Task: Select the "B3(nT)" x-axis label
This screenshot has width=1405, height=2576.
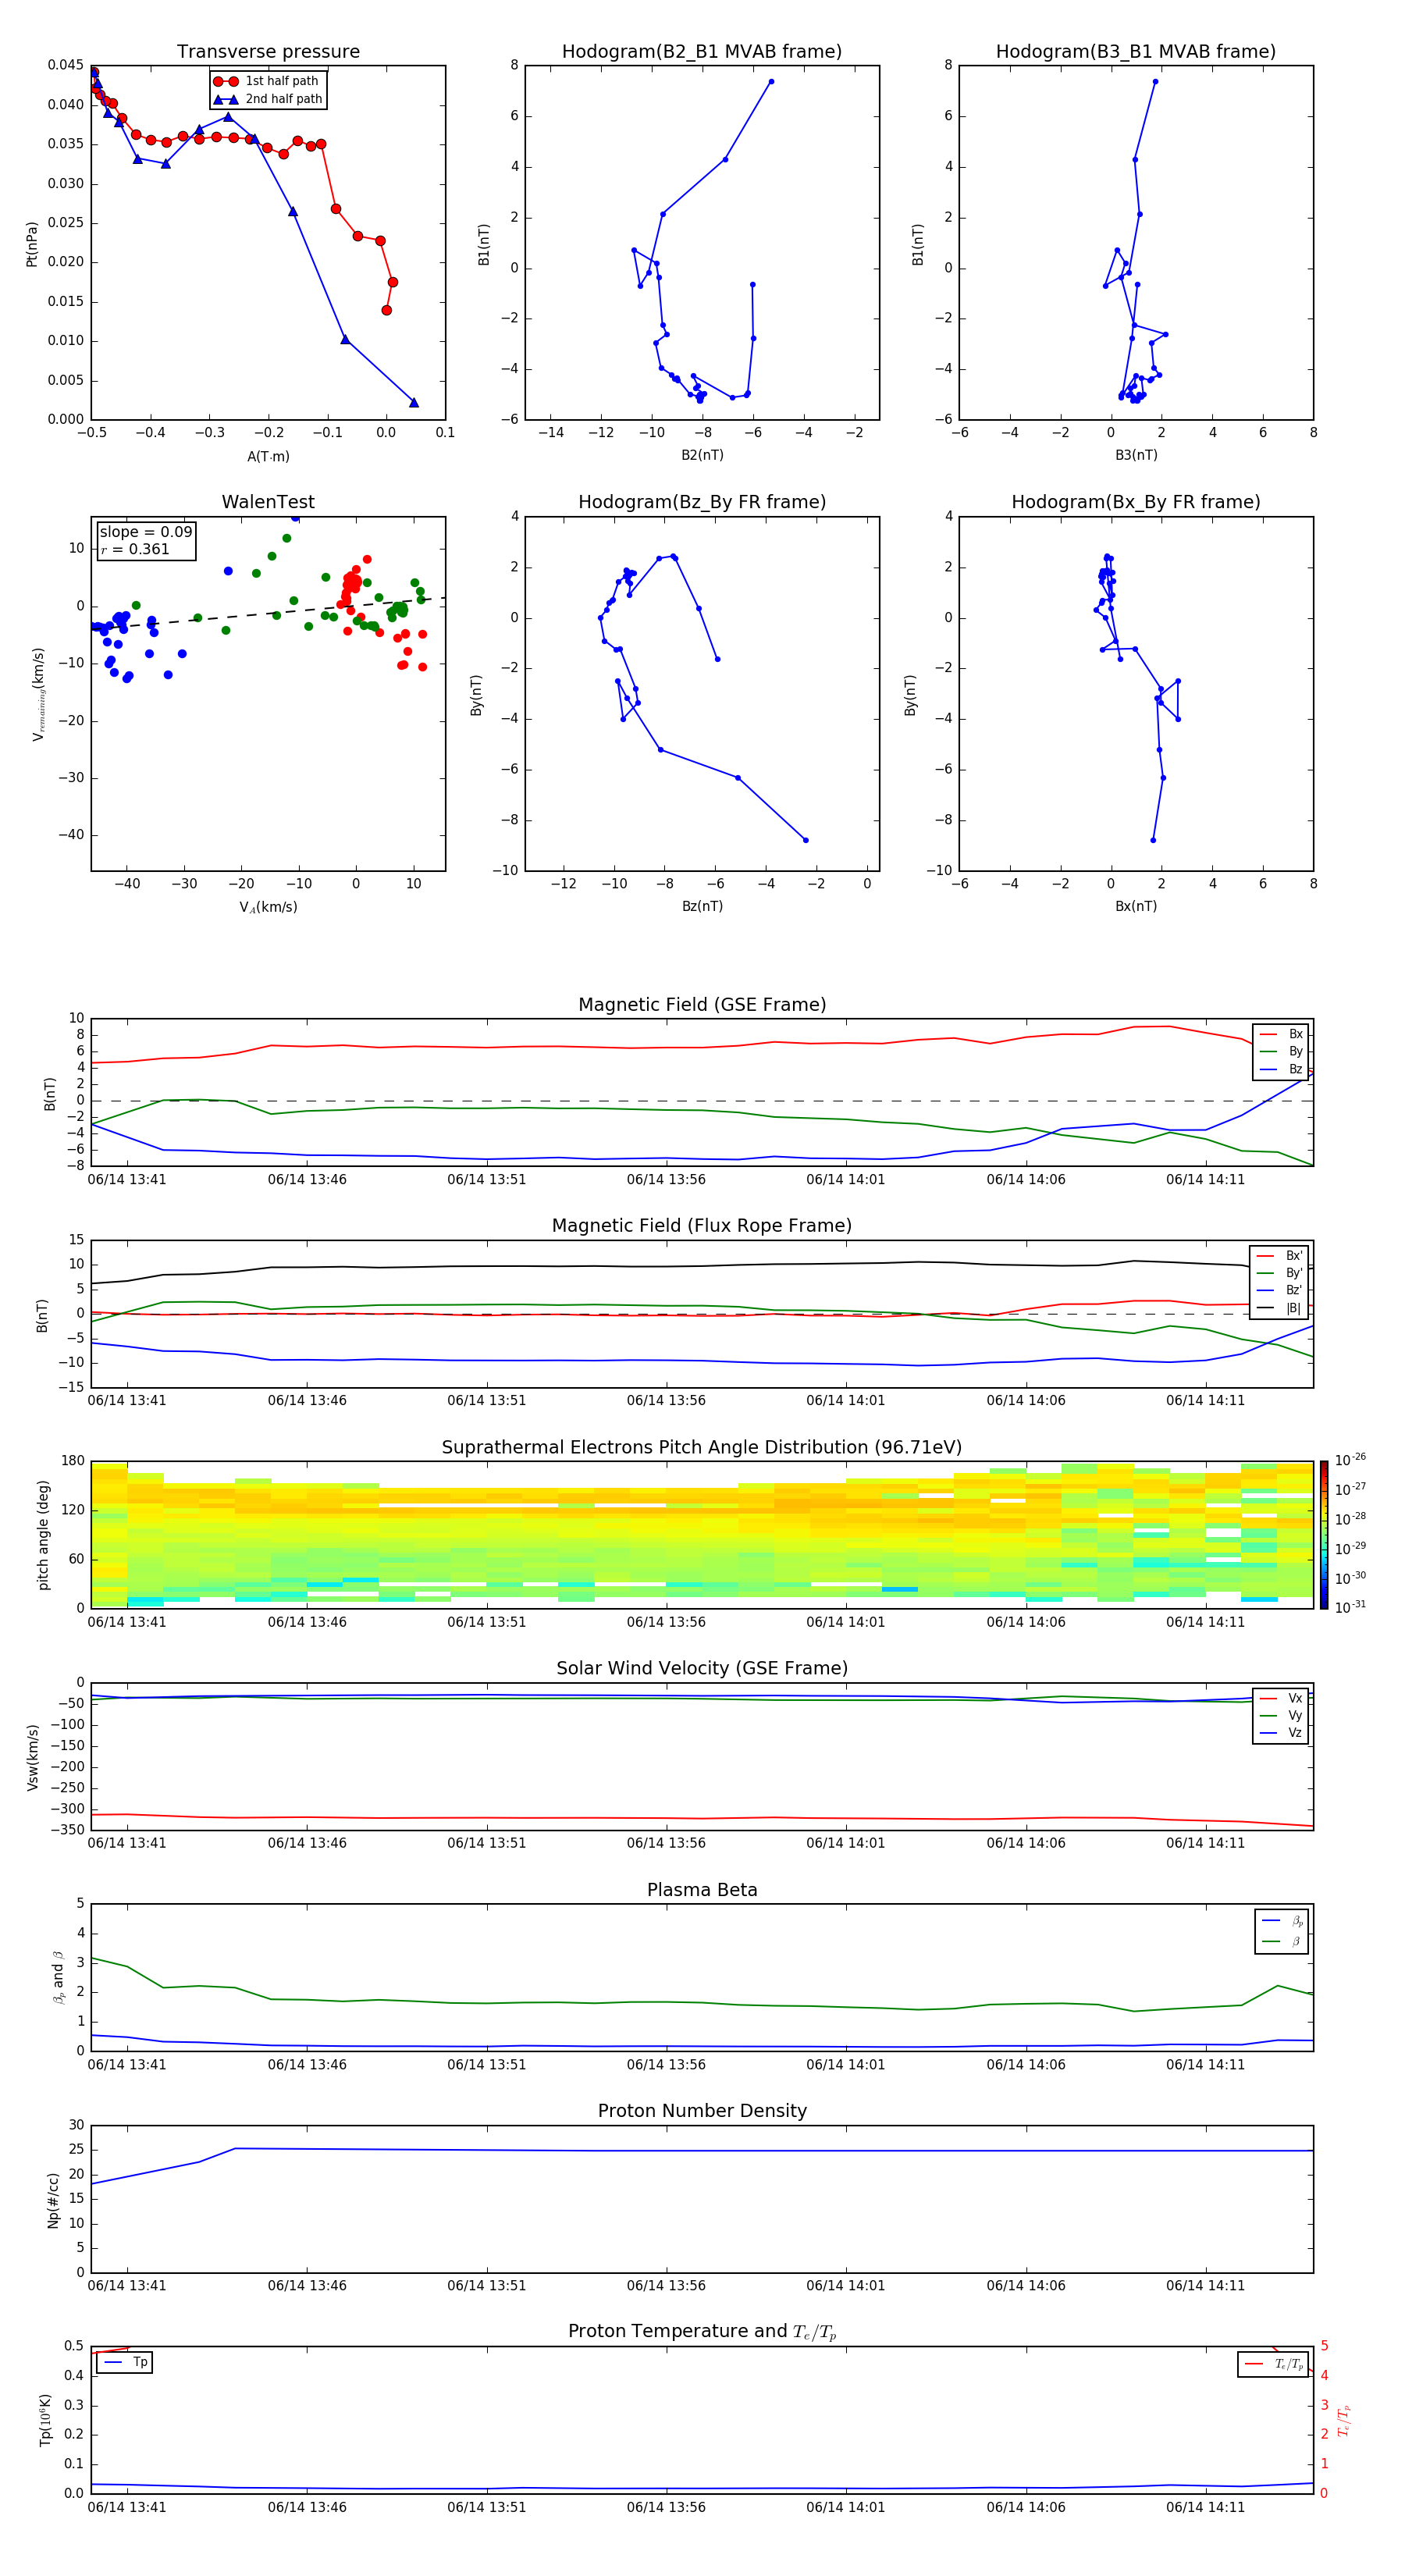Action: (x=1136, y=455)
